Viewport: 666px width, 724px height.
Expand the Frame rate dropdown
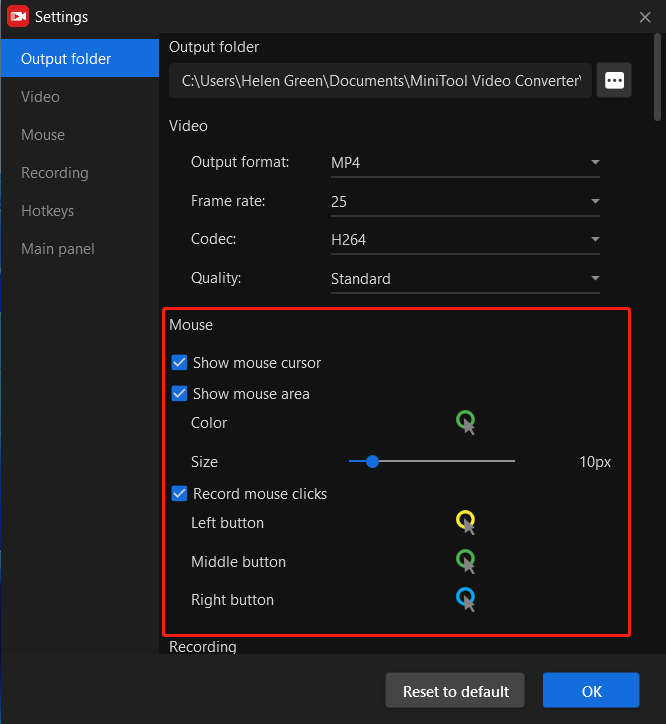click(x=465, y=202)
